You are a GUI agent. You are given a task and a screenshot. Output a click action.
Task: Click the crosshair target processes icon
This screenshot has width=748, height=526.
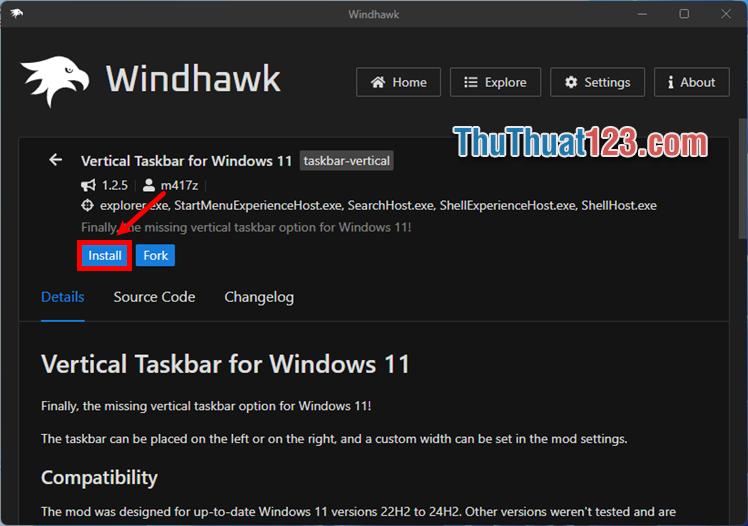(88, 206)
